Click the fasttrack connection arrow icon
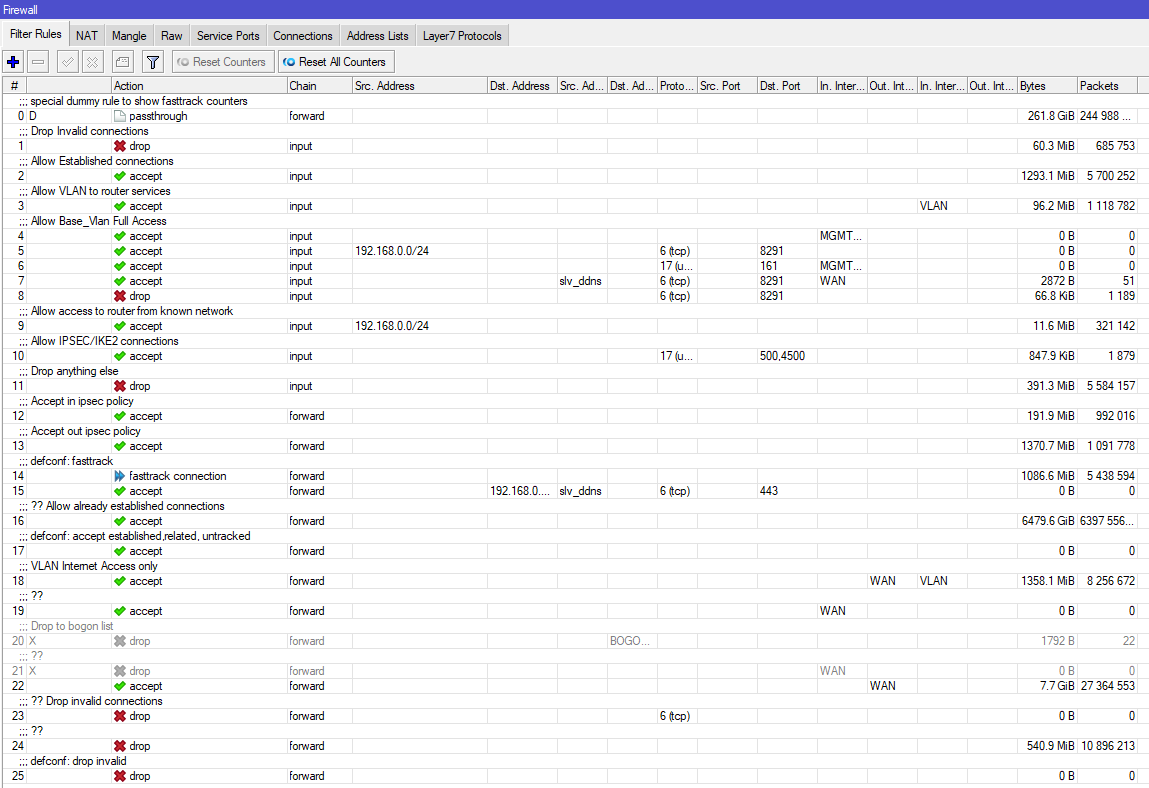Screen dimensions: 1149x788 tap(120, 476)
